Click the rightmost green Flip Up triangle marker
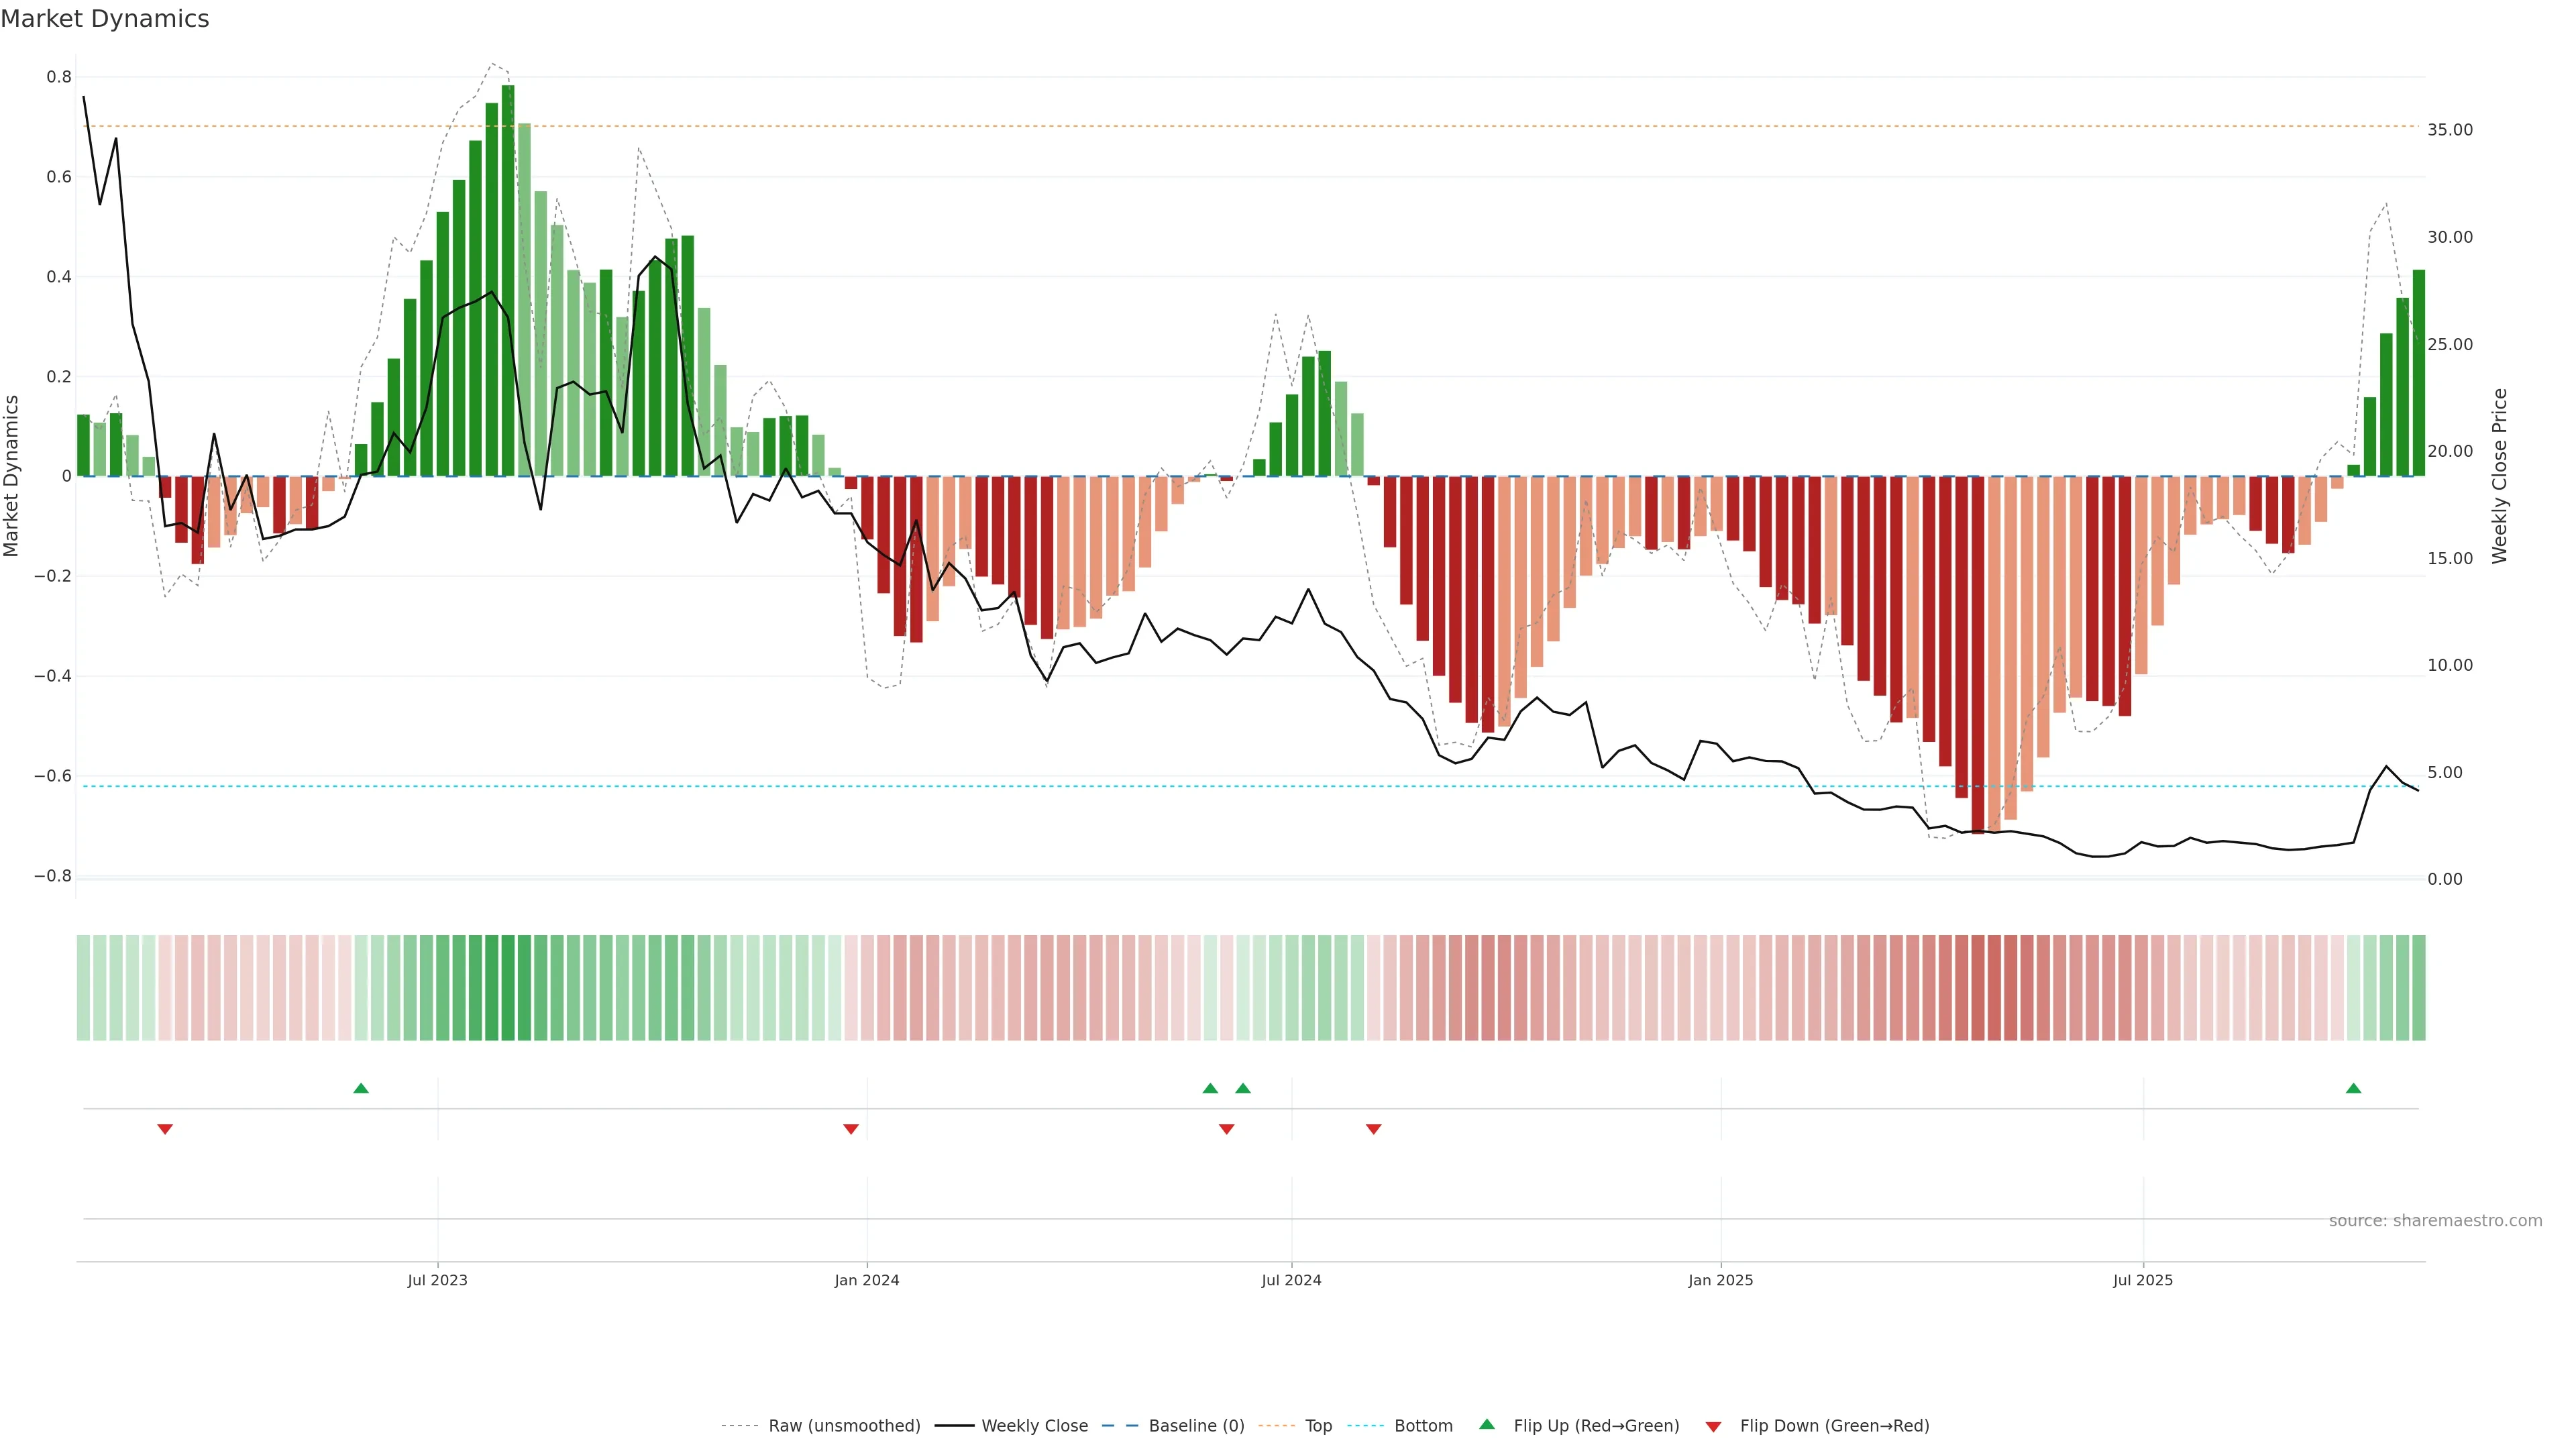The height and width of the screenshot is (1449, 2576). tap(2353, 1088)
